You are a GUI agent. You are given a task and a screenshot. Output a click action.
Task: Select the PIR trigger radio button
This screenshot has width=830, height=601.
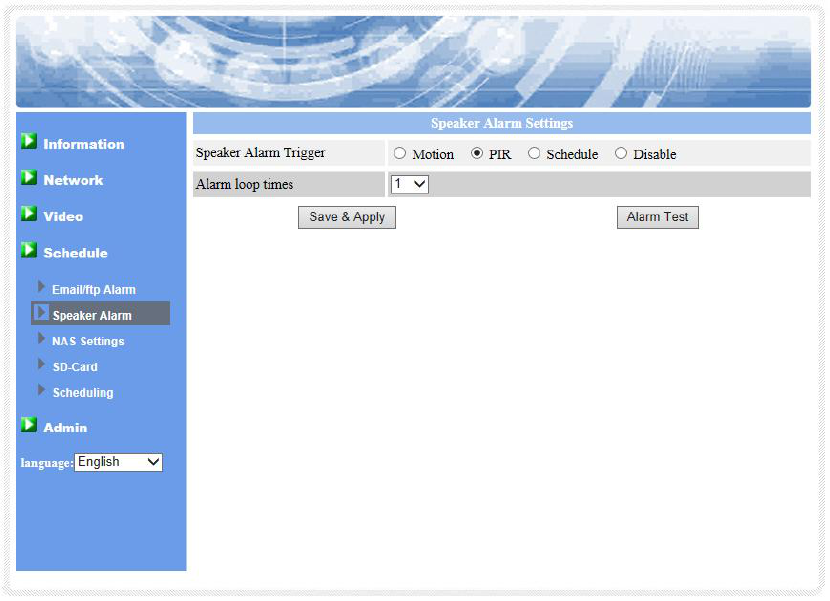[x=477, y=154]
